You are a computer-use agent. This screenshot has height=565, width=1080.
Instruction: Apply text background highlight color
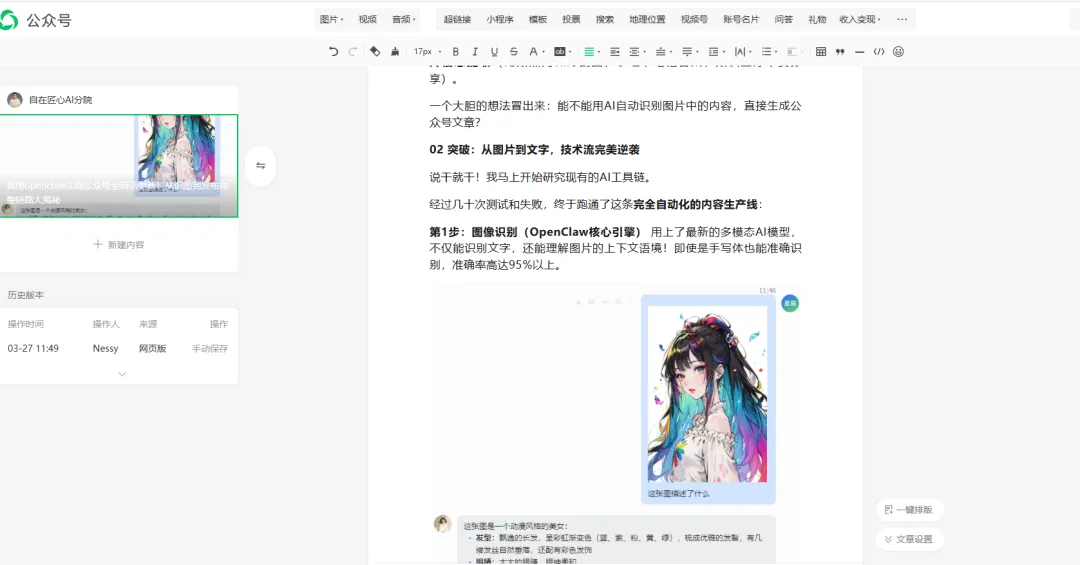(x=560, y=52)
